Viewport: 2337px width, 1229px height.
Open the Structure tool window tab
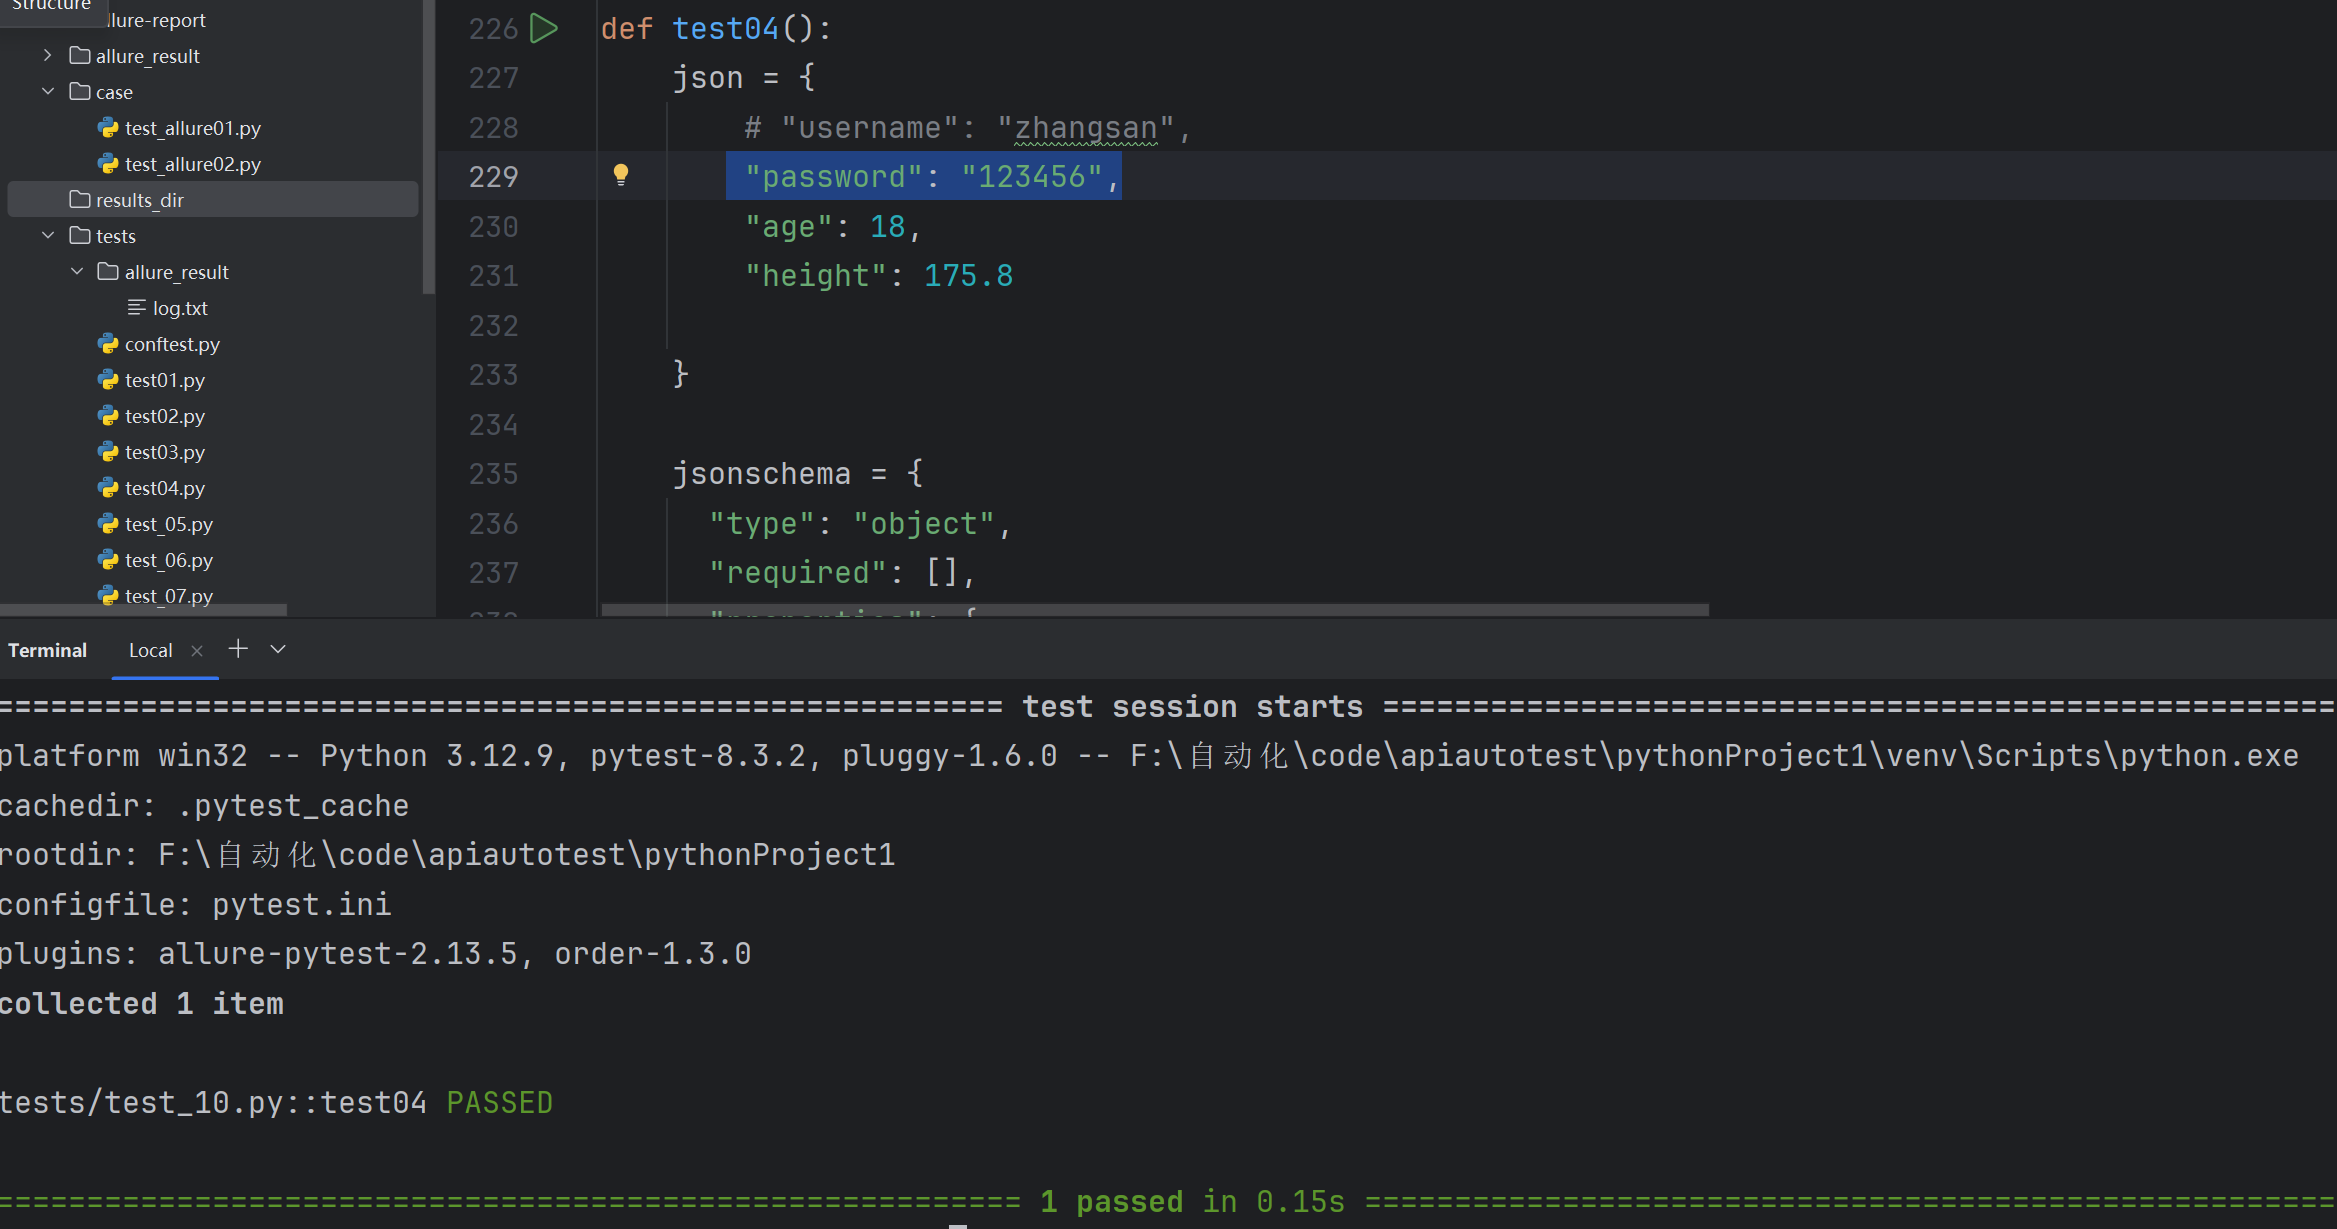pos(51,6)
